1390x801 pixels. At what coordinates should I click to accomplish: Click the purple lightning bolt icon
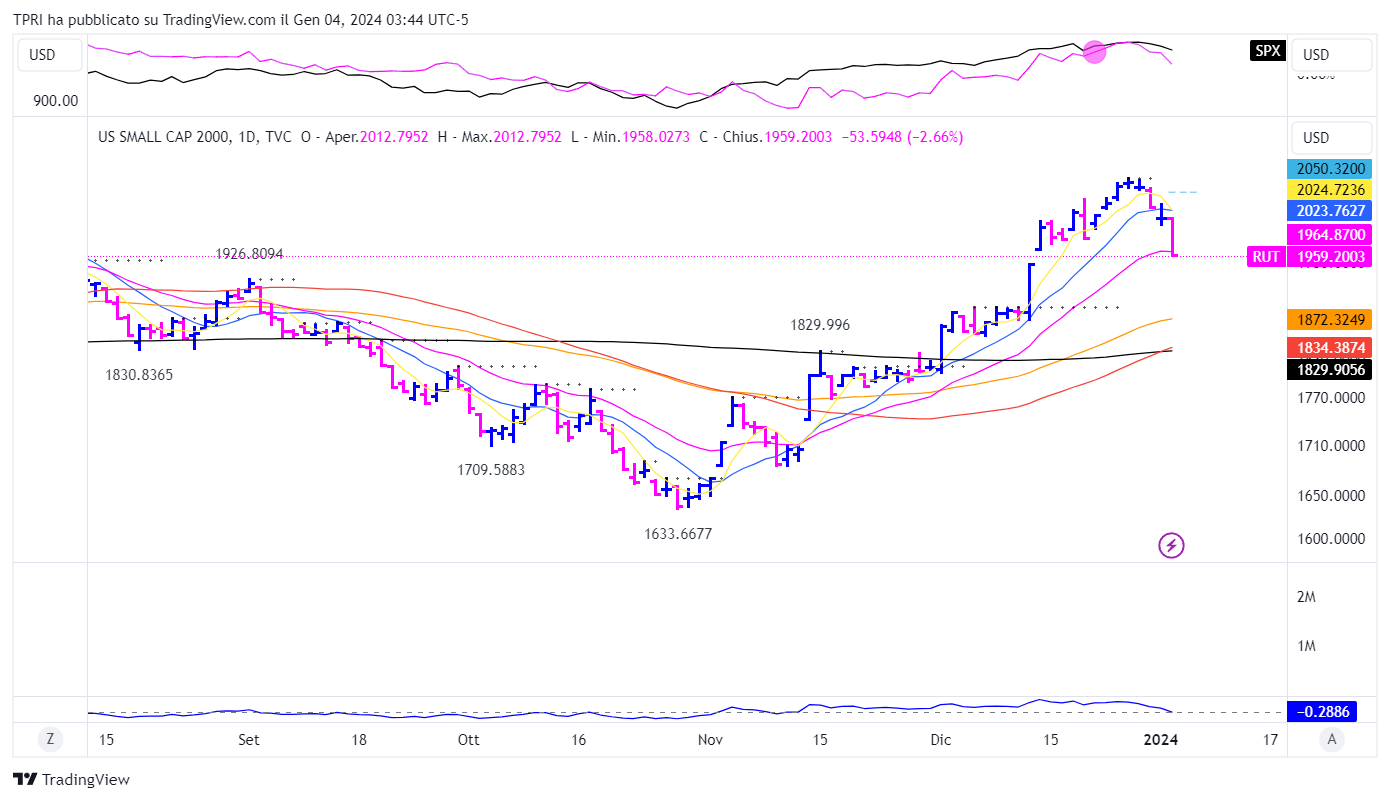[1171, 545]
